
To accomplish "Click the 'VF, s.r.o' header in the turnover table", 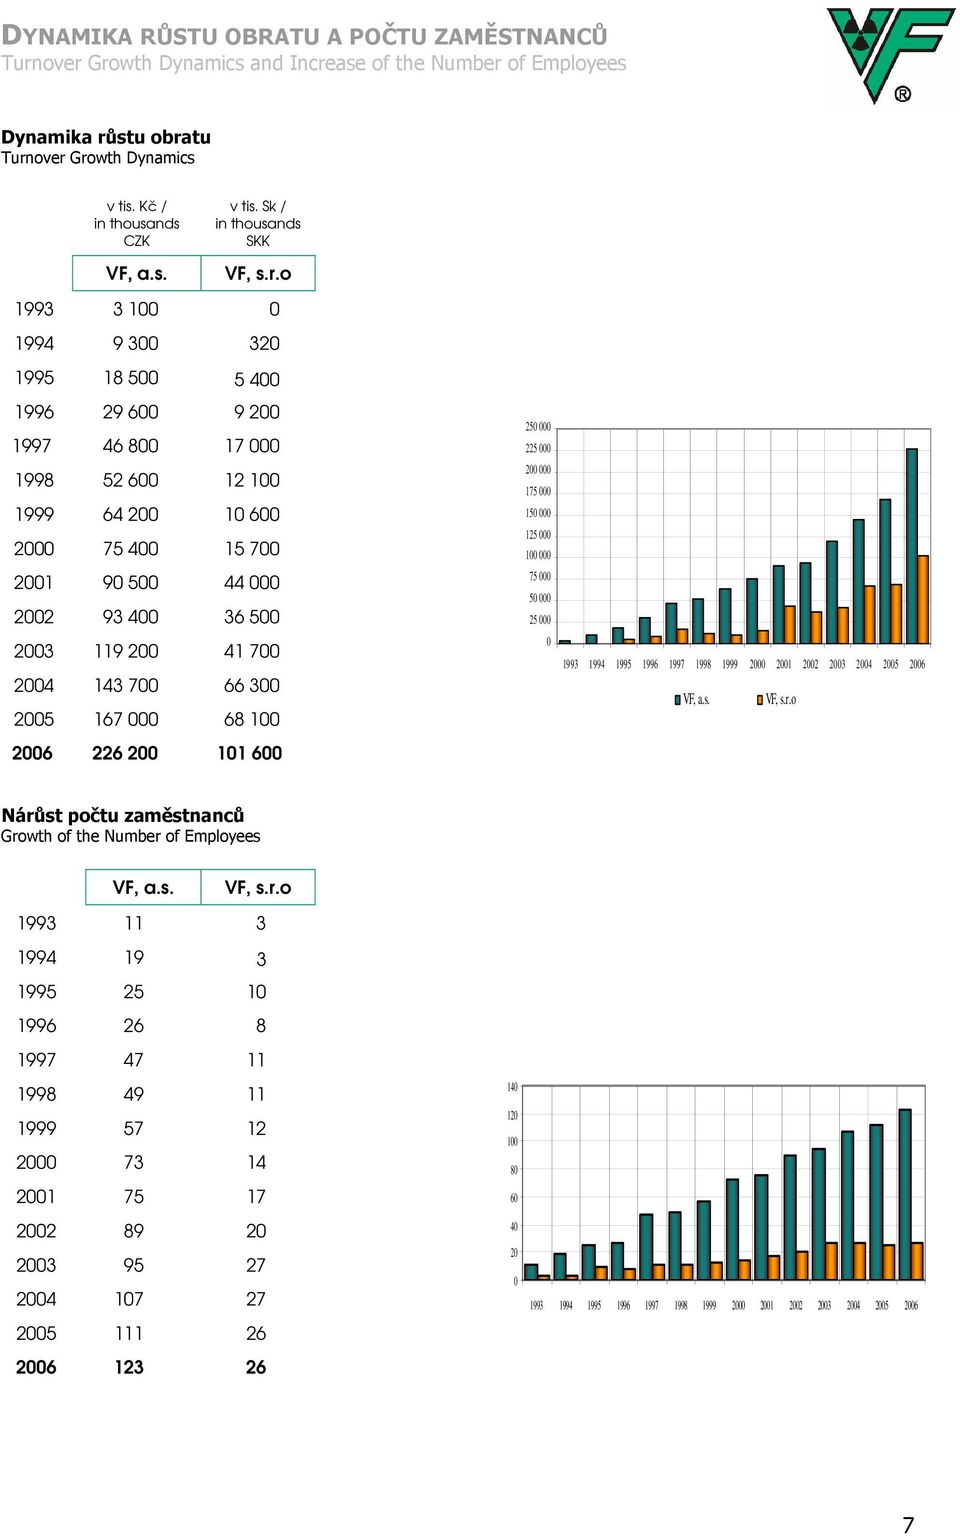I will coord(258,274).
